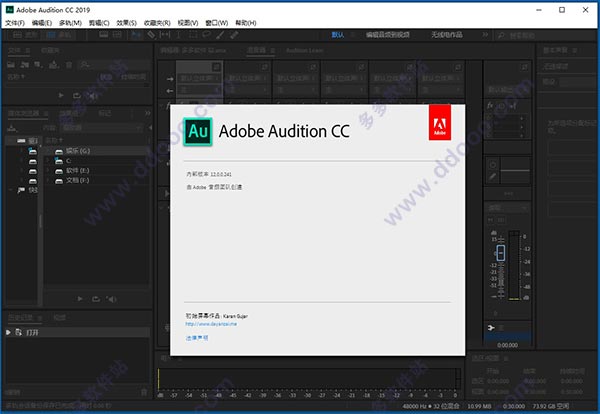Viewport: 600px width, 414px height.
Task: Select the Paintbrush Selection tool
Action: (x=220, y=35)
